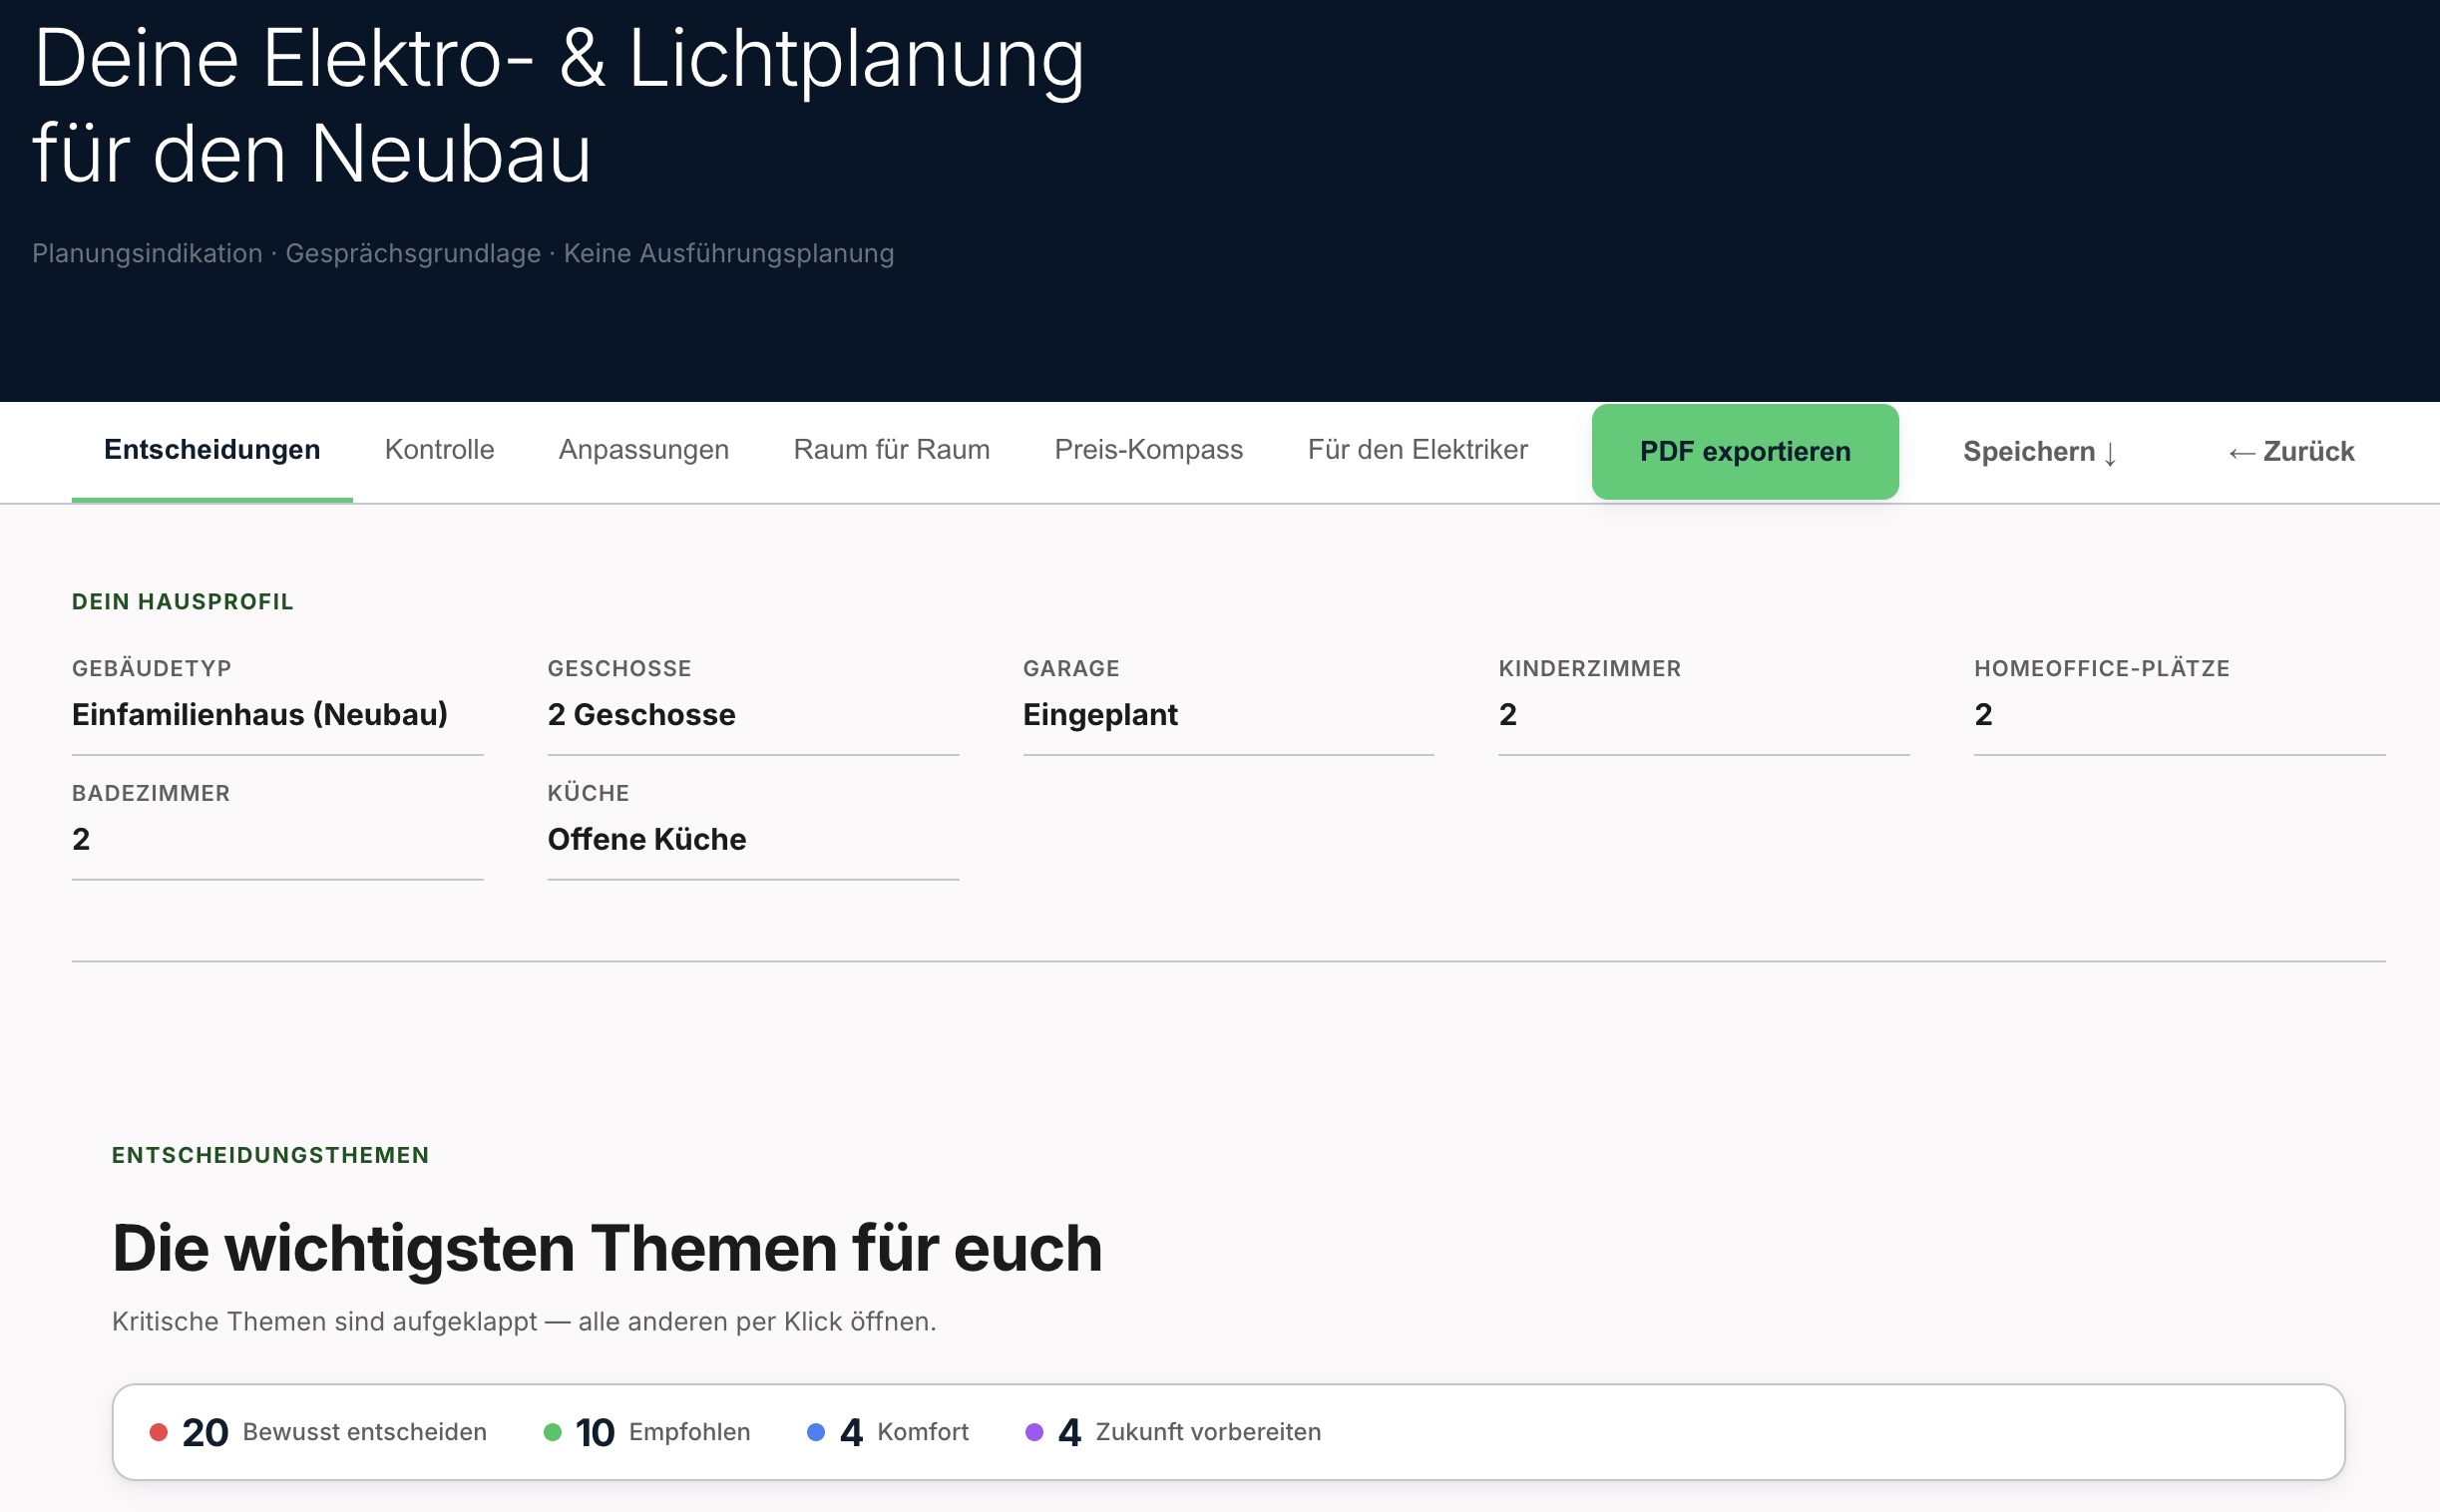Click the green dot beside Empfohlen
The image size is (2440, 1512).
(x=552, y=1433)
